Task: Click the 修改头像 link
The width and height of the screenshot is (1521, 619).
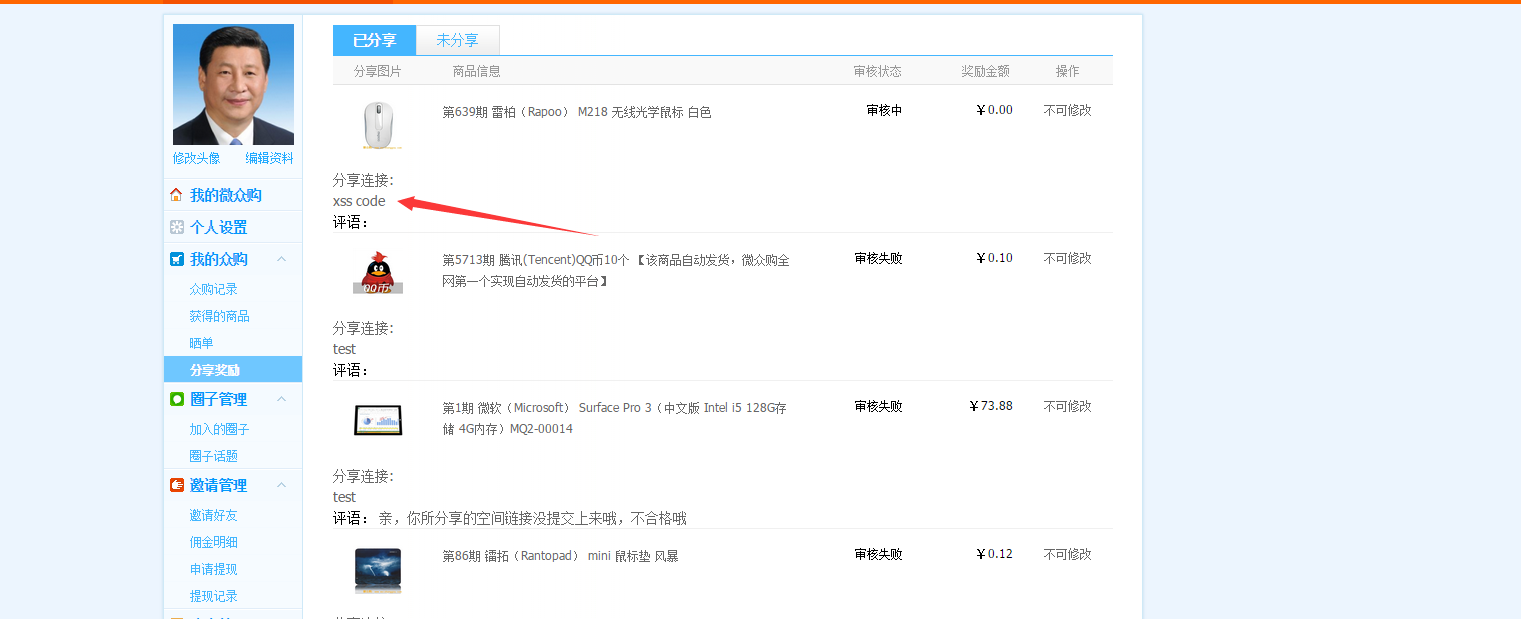Action: tap(196, 158)
